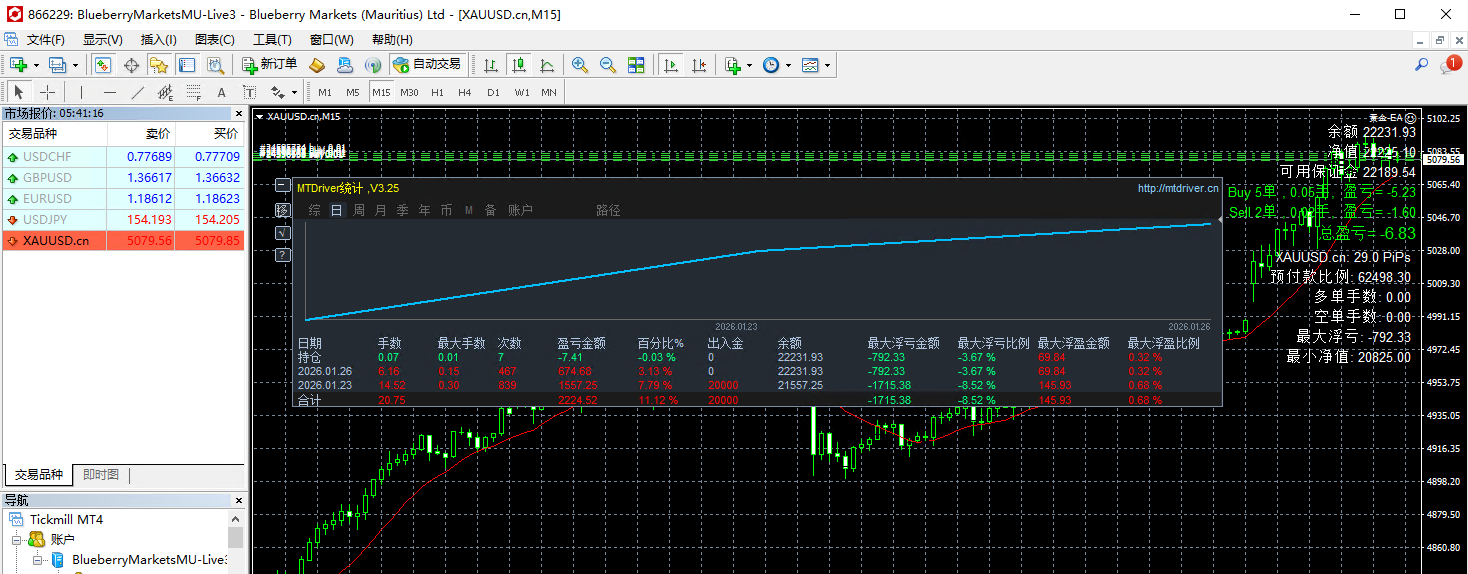Collapse the 账户 tree node in navigator
This screenshot has height=574, width=1468.
click(18, 540)
